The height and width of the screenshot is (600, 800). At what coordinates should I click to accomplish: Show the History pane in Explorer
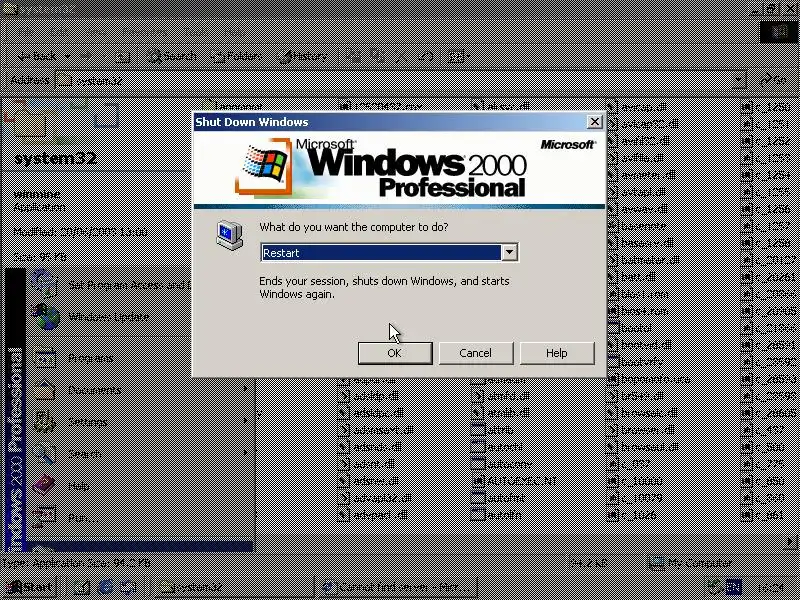pyautogui.click(x=302, y=56)
